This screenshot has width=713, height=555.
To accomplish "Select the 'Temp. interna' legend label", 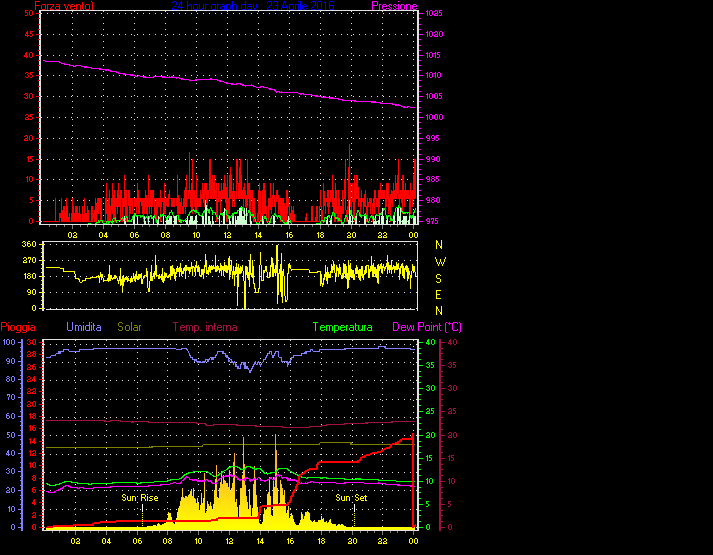I will [205, 327].
